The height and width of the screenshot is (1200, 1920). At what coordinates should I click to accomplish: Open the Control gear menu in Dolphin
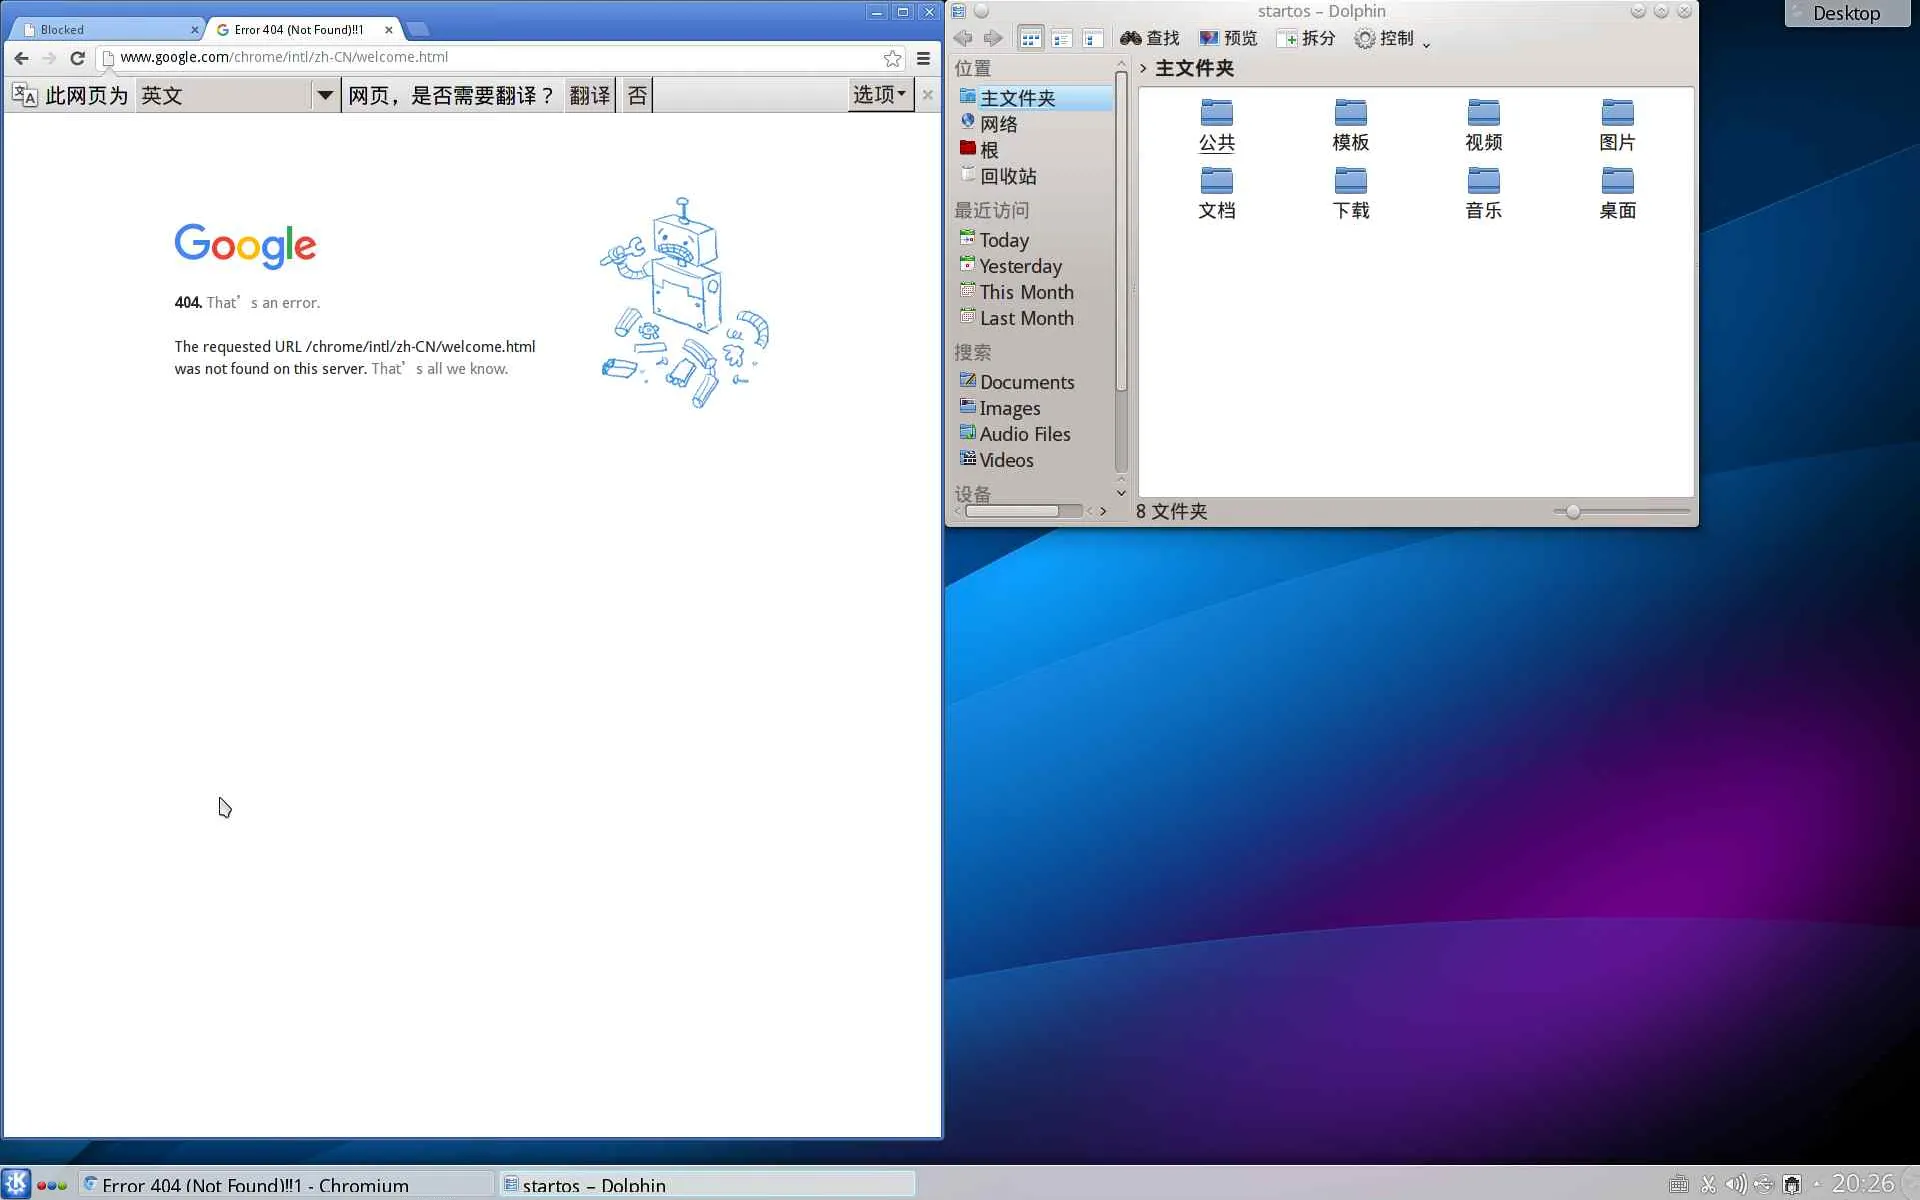(1384, 39)
